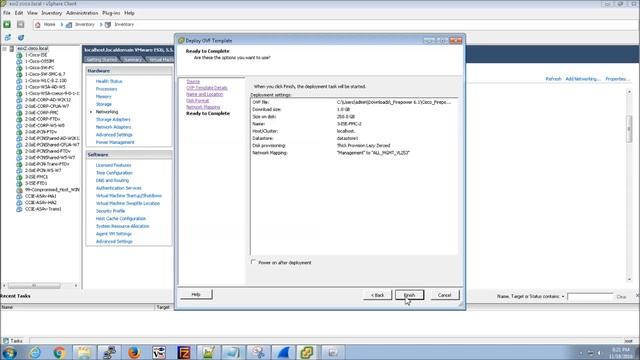
Task: Select the 99-Compromised_Host VM in tree
Action: pyautogui.click(x=52, y=190)
